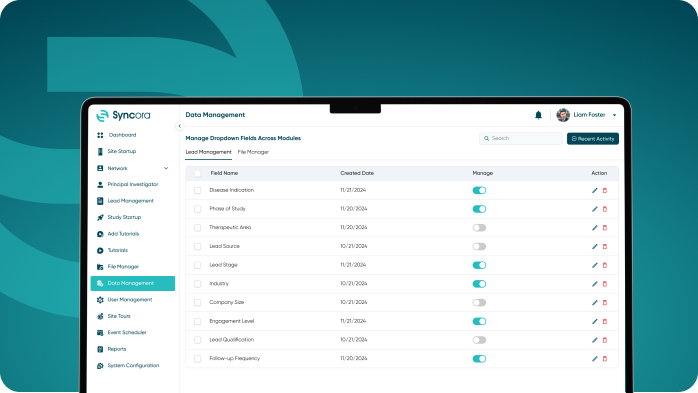Disable the Engagement Level toggle
The width and height of the screenshot is (698, 393).
[479, 321]
